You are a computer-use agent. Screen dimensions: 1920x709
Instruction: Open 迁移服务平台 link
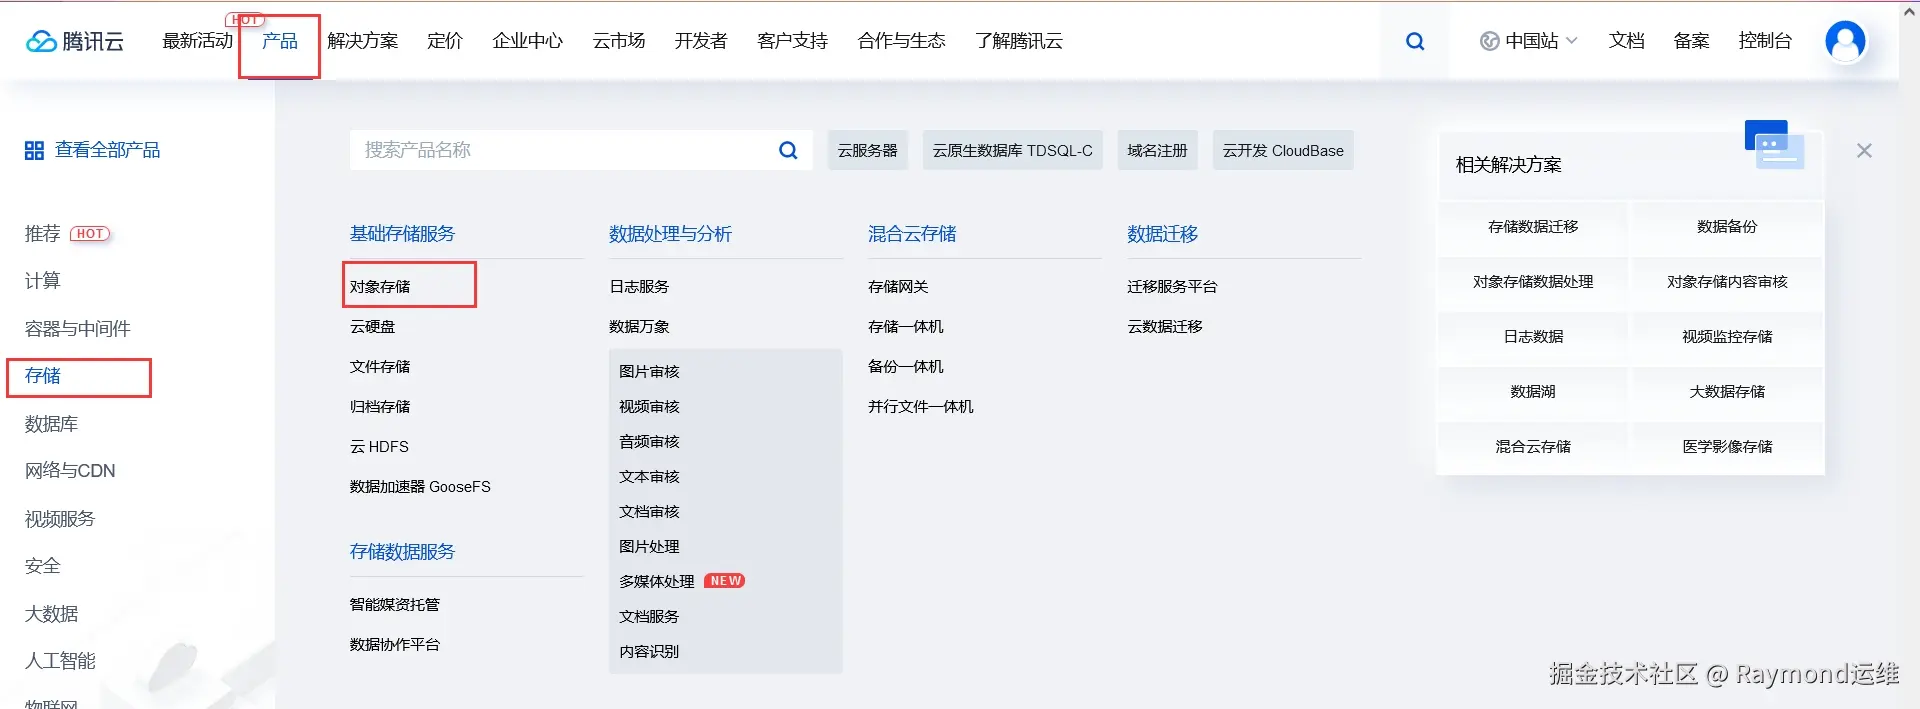tap(1172, 287)
